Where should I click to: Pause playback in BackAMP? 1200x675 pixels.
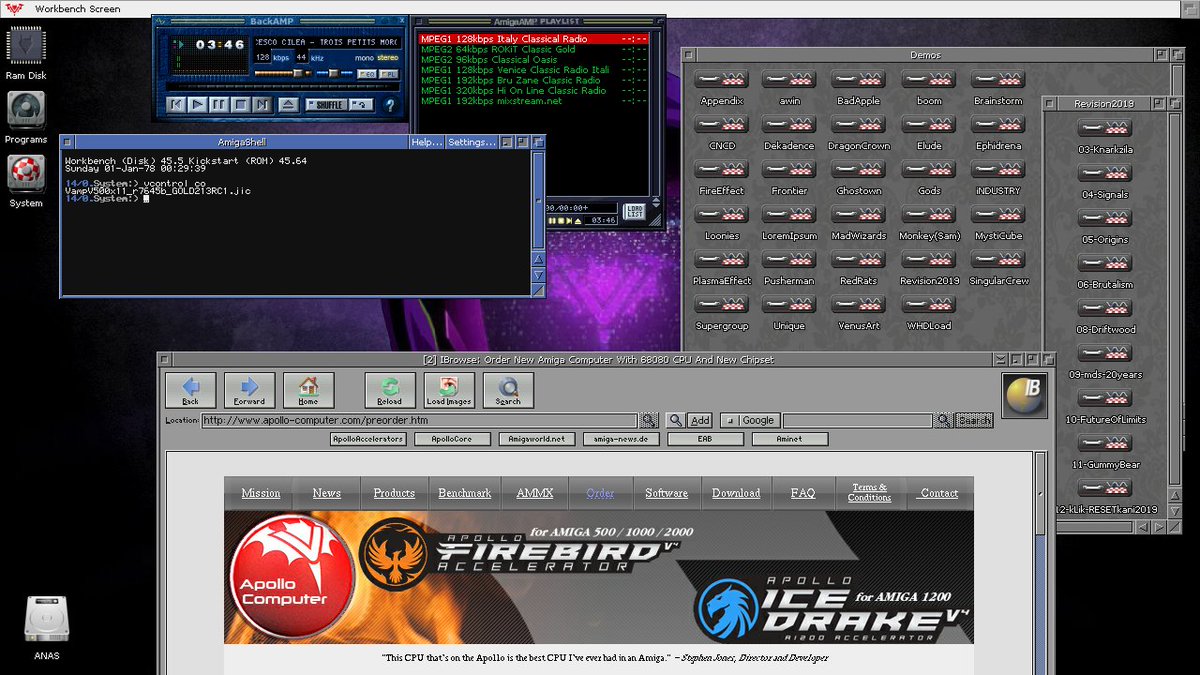coord(219,104)
